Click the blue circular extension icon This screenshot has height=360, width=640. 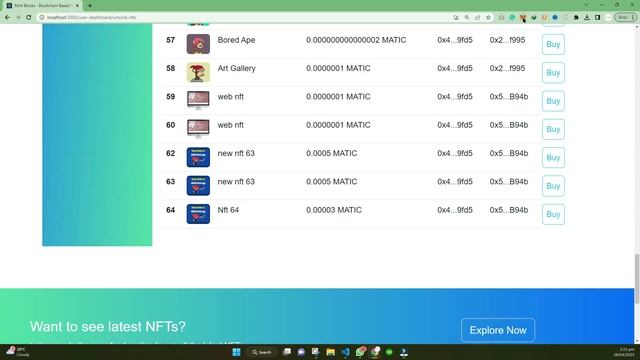(x=555, y=18)
